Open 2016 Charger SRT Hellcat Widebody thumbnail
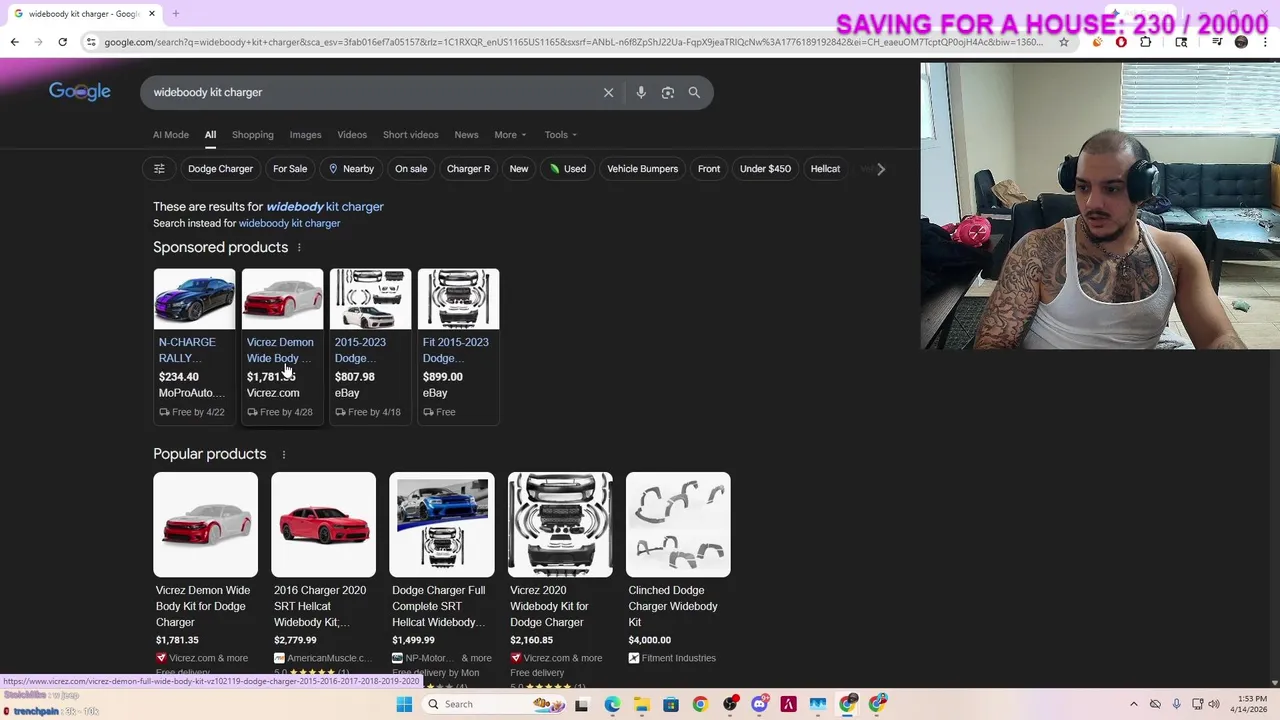This screenshot has height=720, width=1280. [x=323, y=525]
